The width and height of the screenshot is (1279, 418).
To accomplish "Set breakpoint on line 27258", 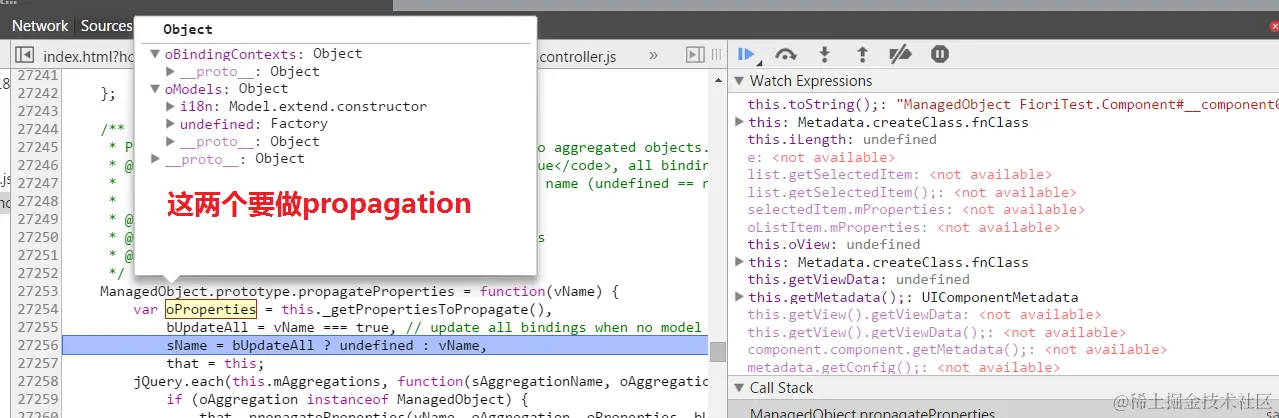I will [x=36, y=381].
